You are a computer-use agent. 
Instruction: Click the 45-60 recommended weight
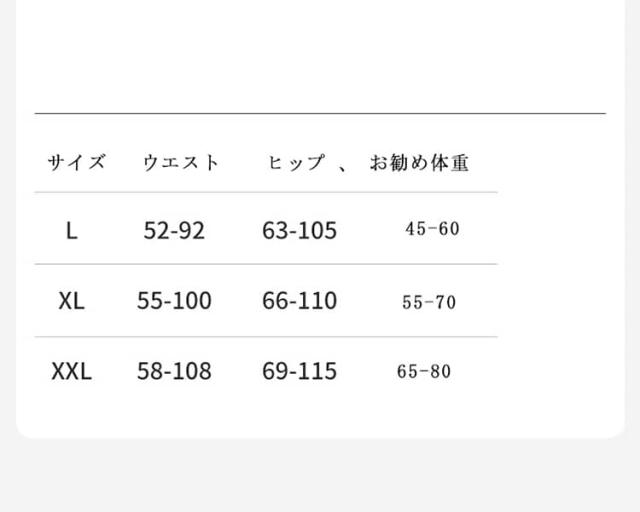(x=432, y=229)
